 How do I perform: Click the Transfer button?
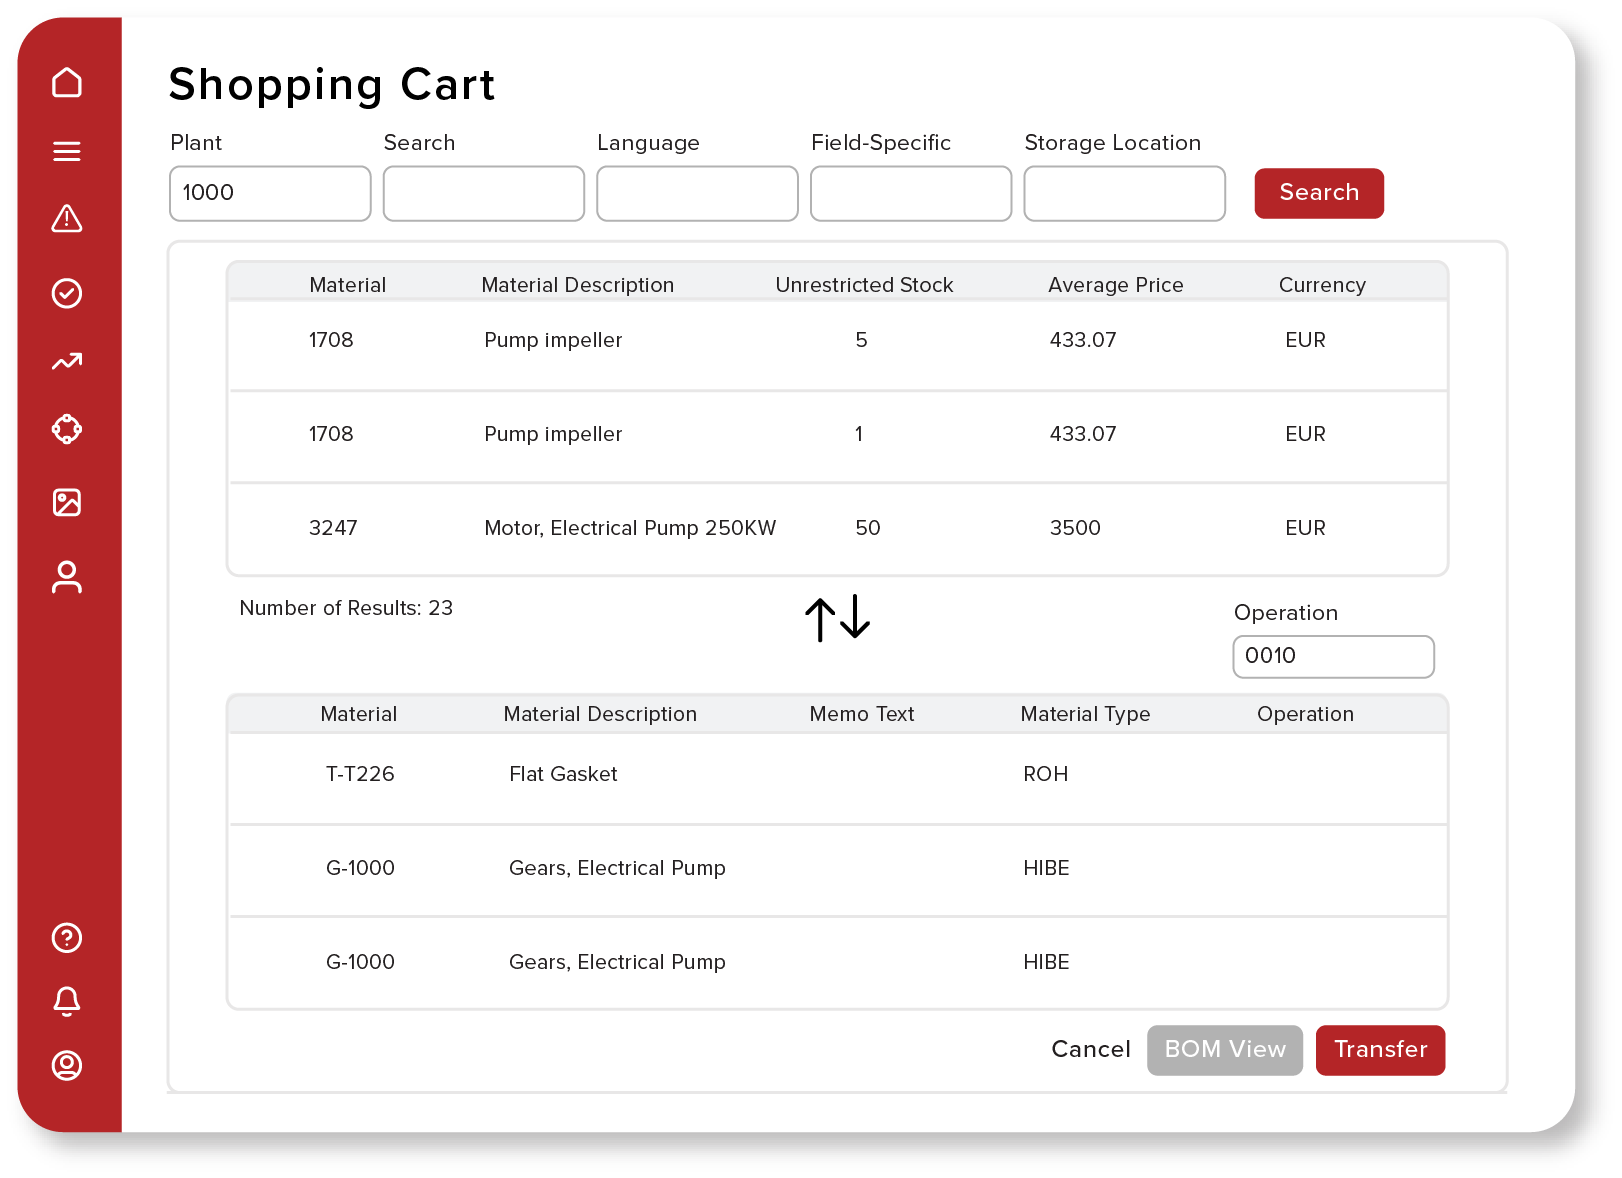tap(1380, 1050)
